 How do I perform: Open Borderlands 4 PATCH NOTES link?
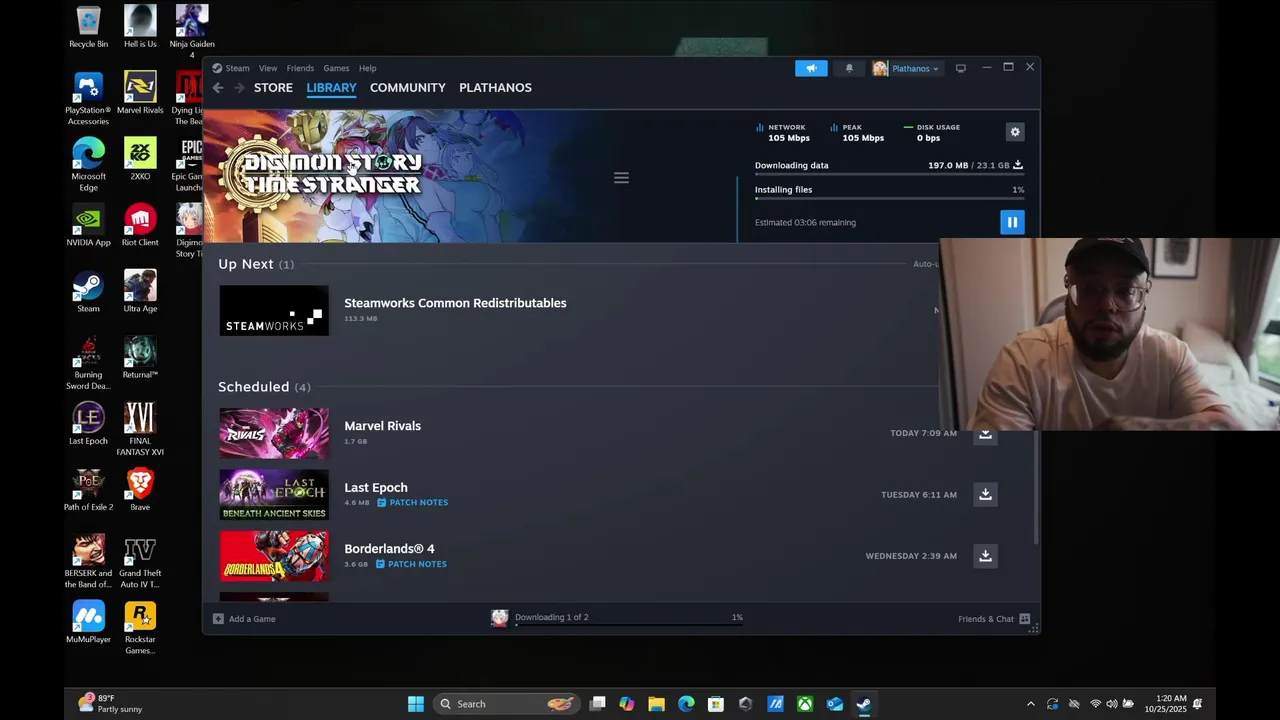pyautogui.click(x=412, y=564)
